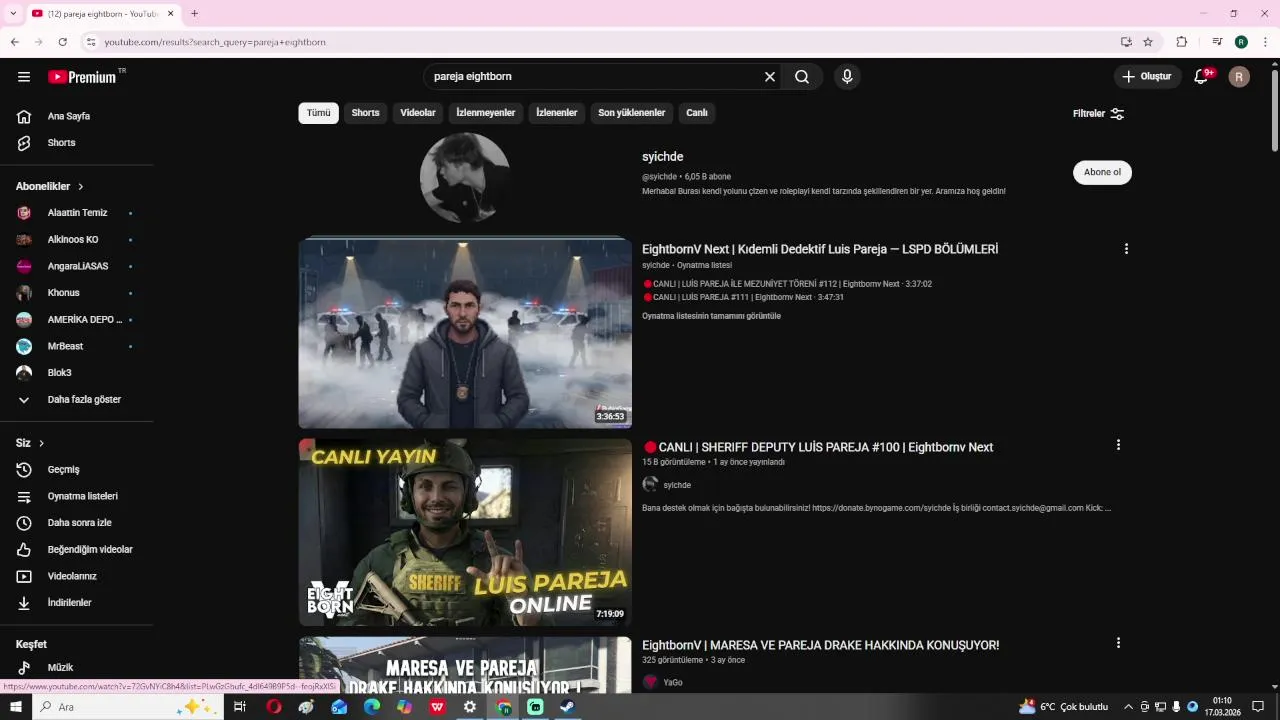Open Opera browser from taskbar
This screenshot has width=1280, height=720.
pos(274,707)
